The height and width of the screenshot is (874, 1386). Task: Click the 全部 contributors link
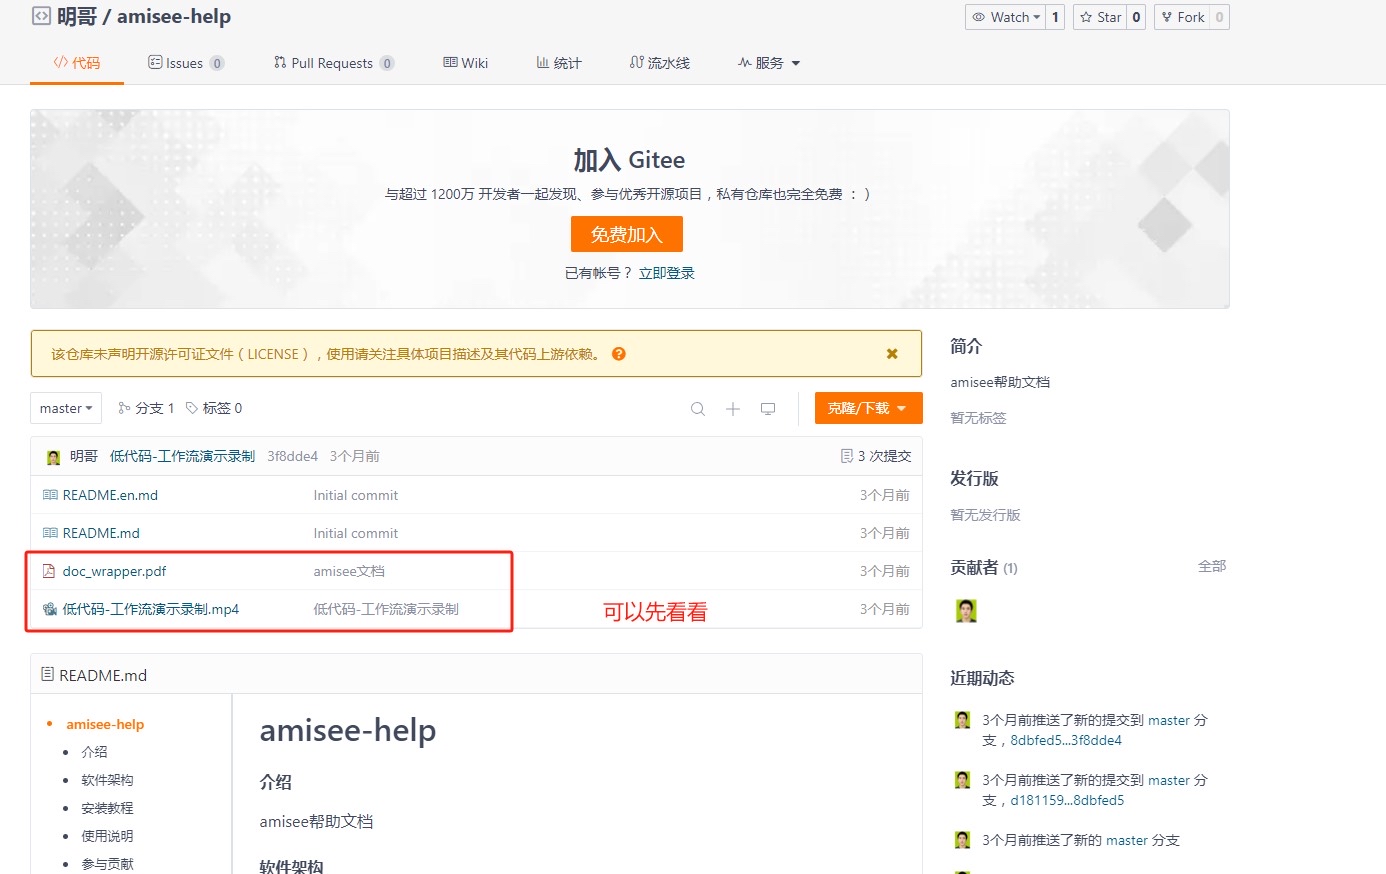tap(1212, 566)
